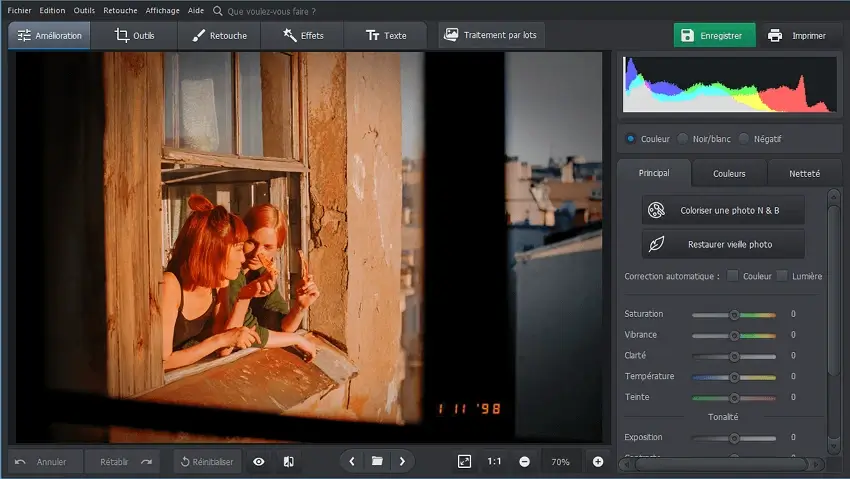
Task: Open the Effets tab
Action: (302, 35)
